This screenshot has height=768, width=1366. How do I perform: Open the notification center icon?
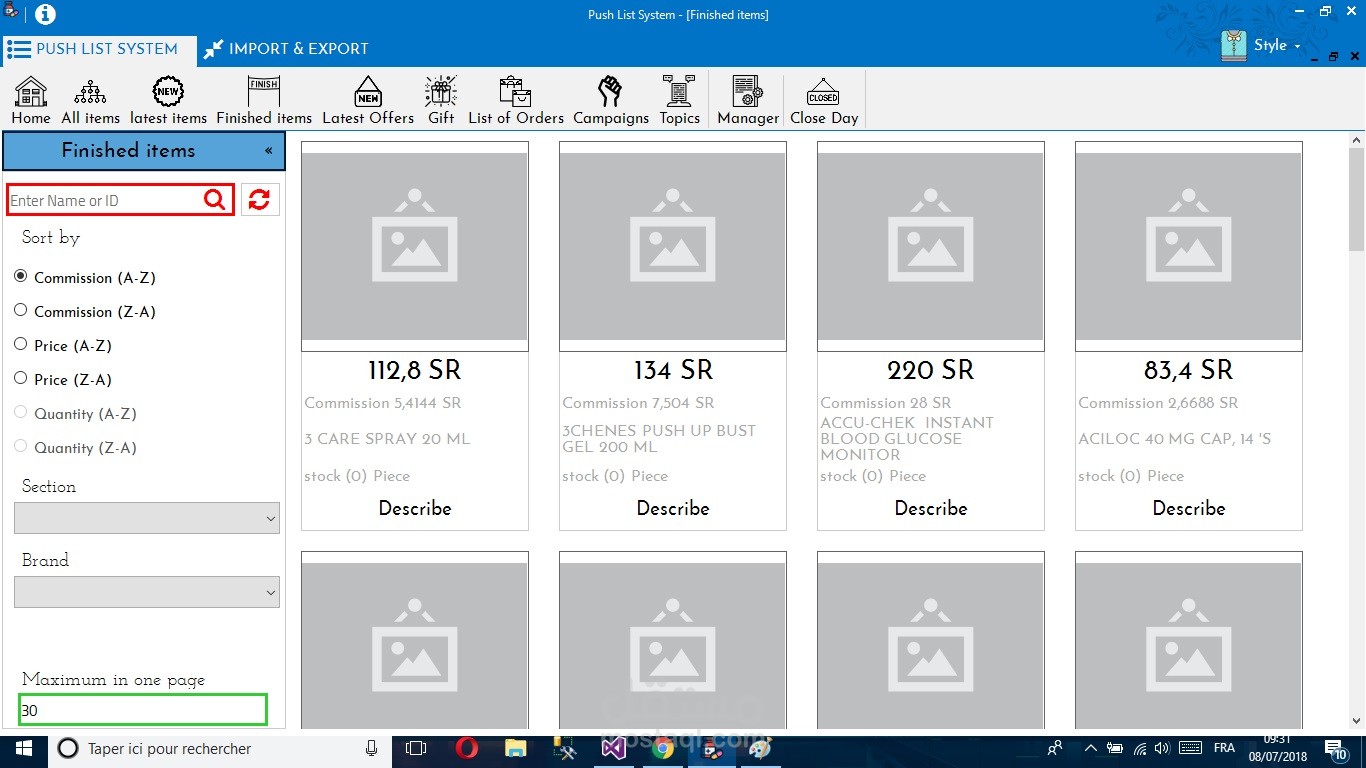pos(1338,748)
